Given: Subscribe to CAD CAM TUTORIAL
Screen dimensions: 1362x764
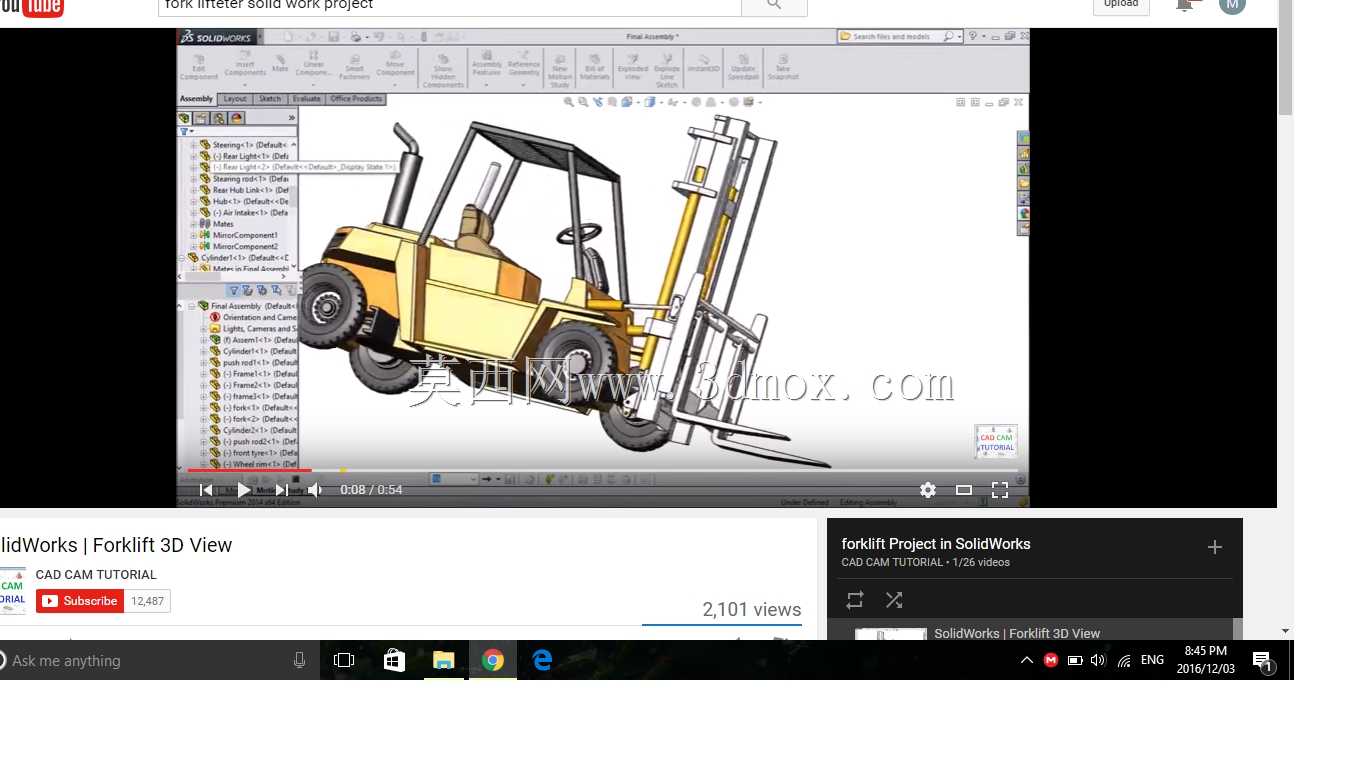Looking at the screenshot, I should pyautogui.click(x=80, y=601).
